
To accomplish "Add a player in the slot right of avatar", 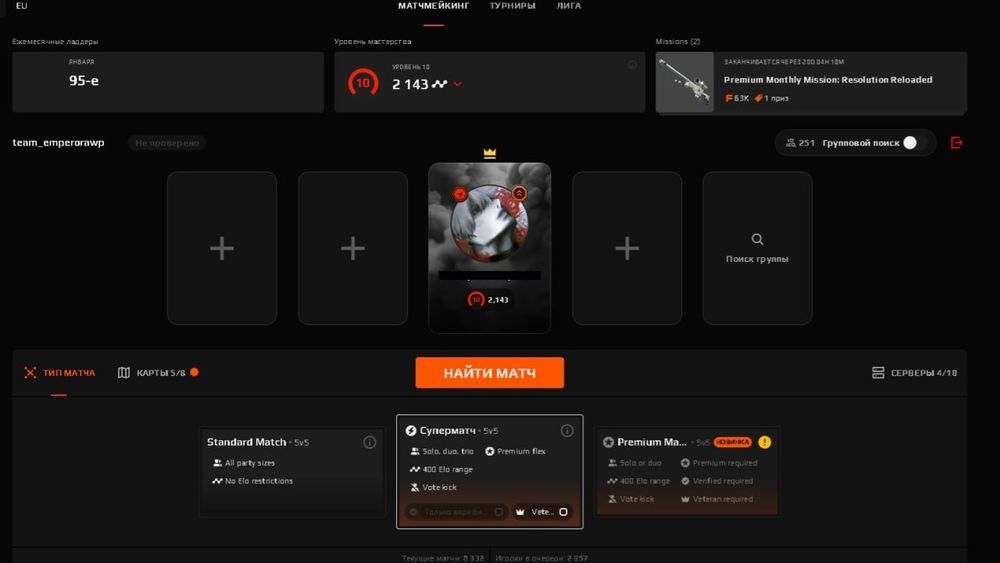I will 627,248.
